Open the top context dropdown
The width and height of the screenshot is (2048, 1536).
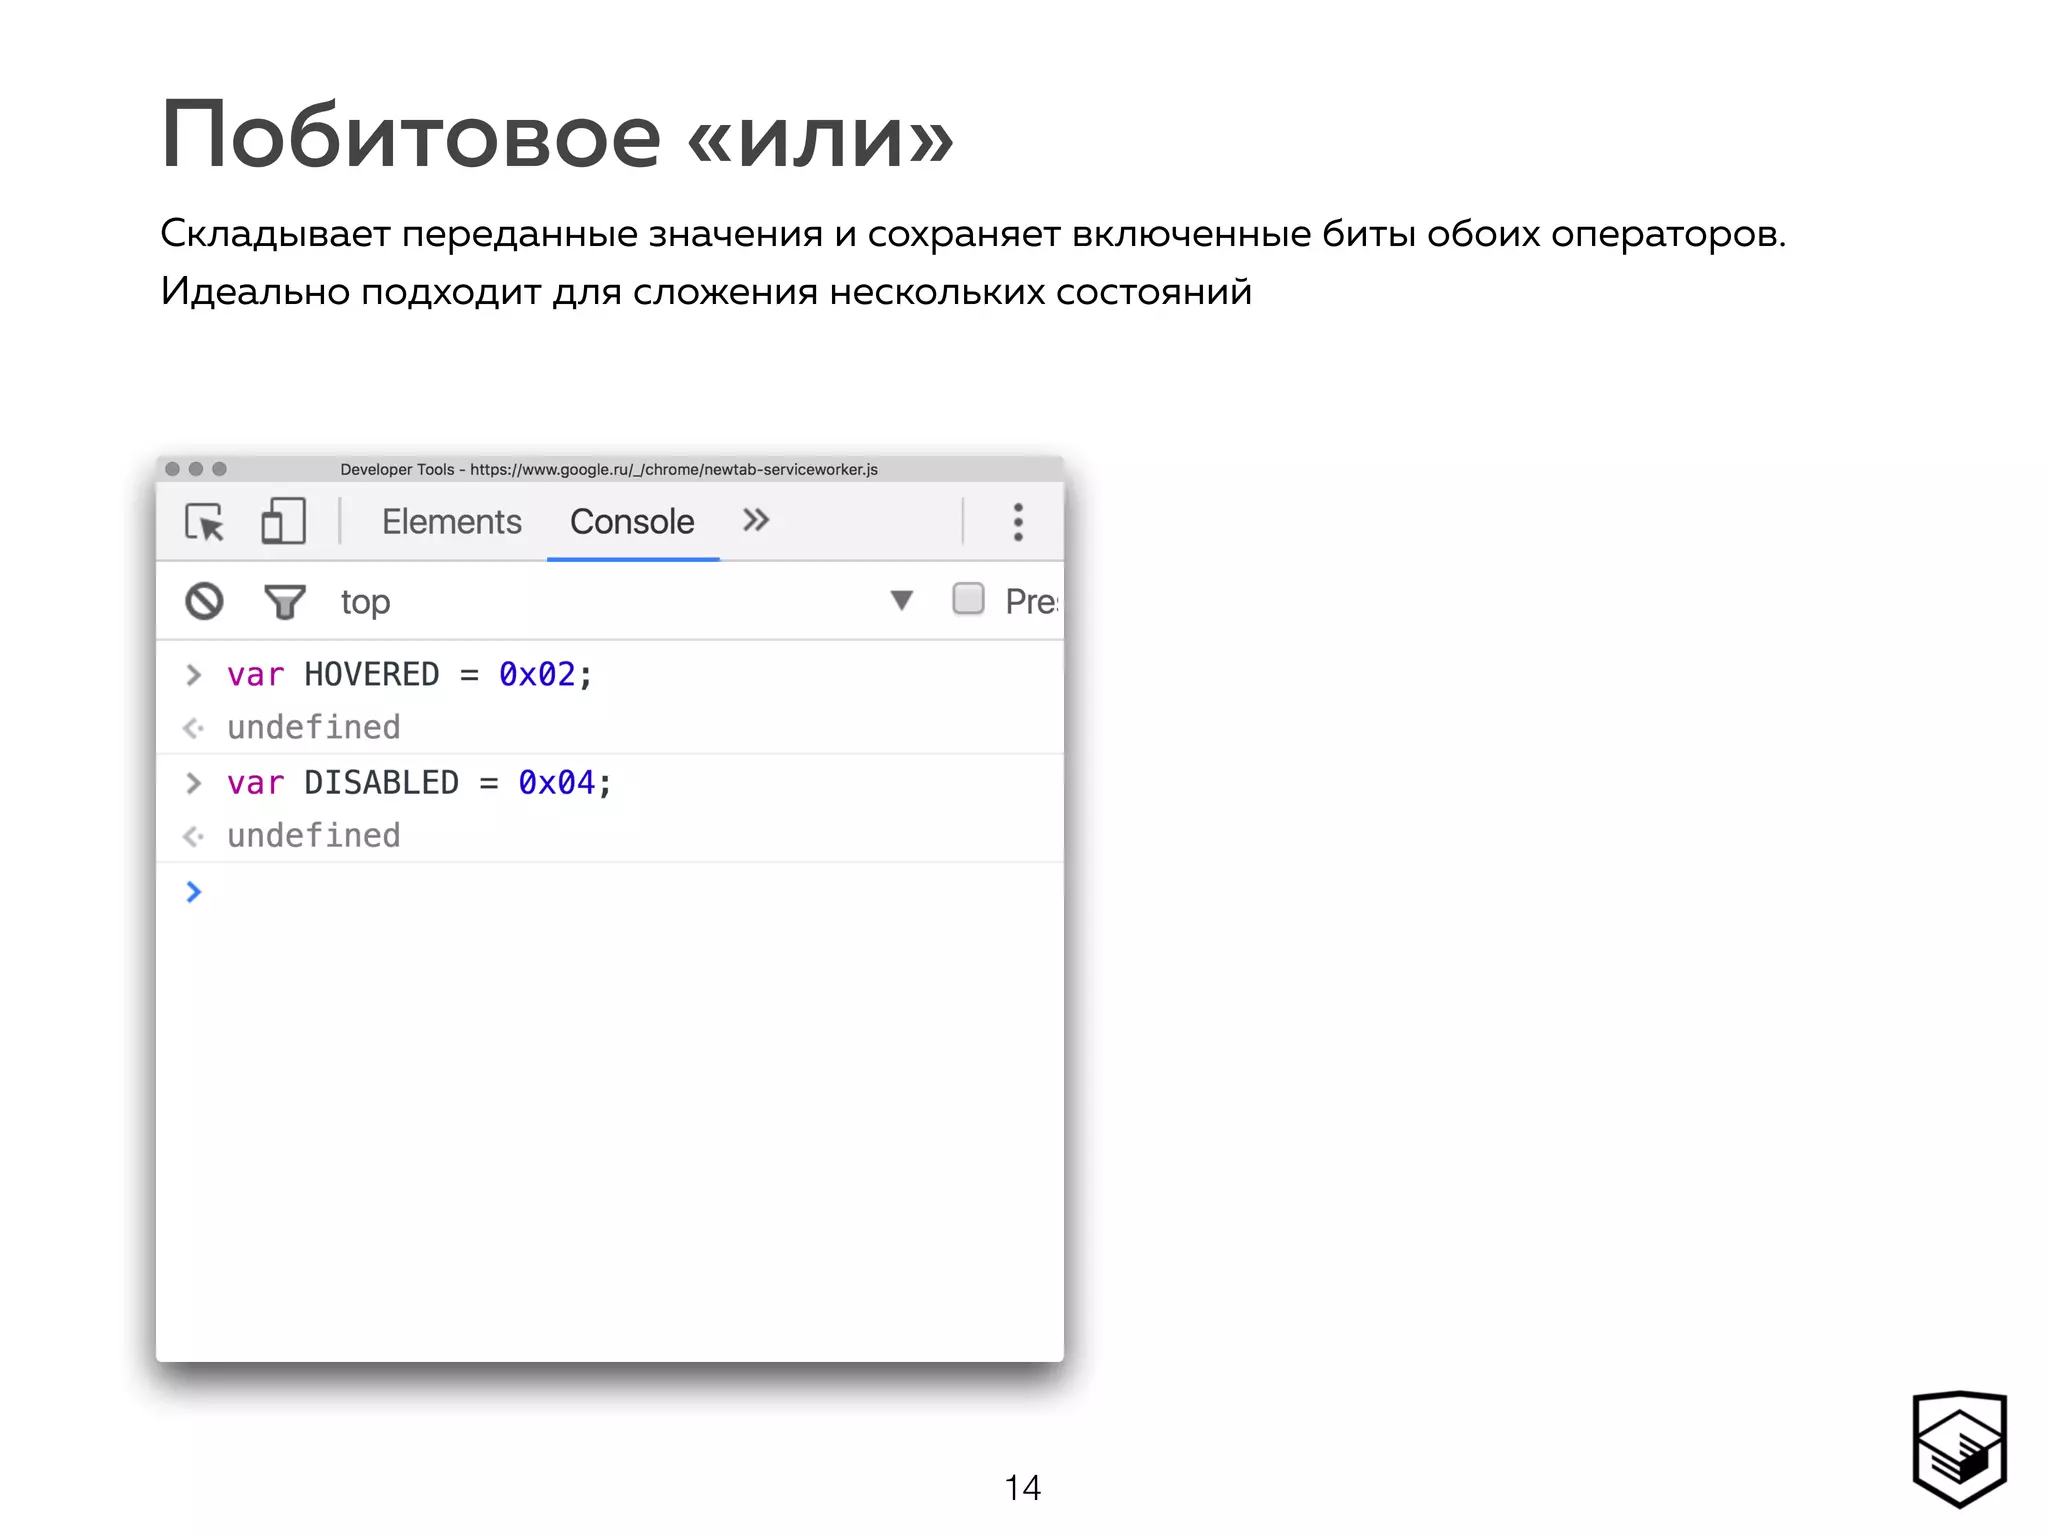(628, 601)
